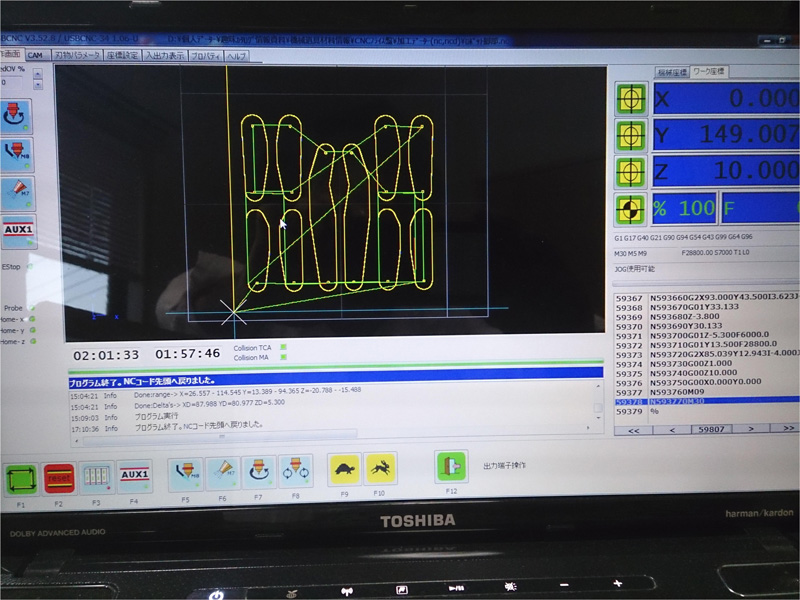800x600 pixels.
Task: Select the 機械座標 coordinate tab
Action: click(x=671, y=73)
